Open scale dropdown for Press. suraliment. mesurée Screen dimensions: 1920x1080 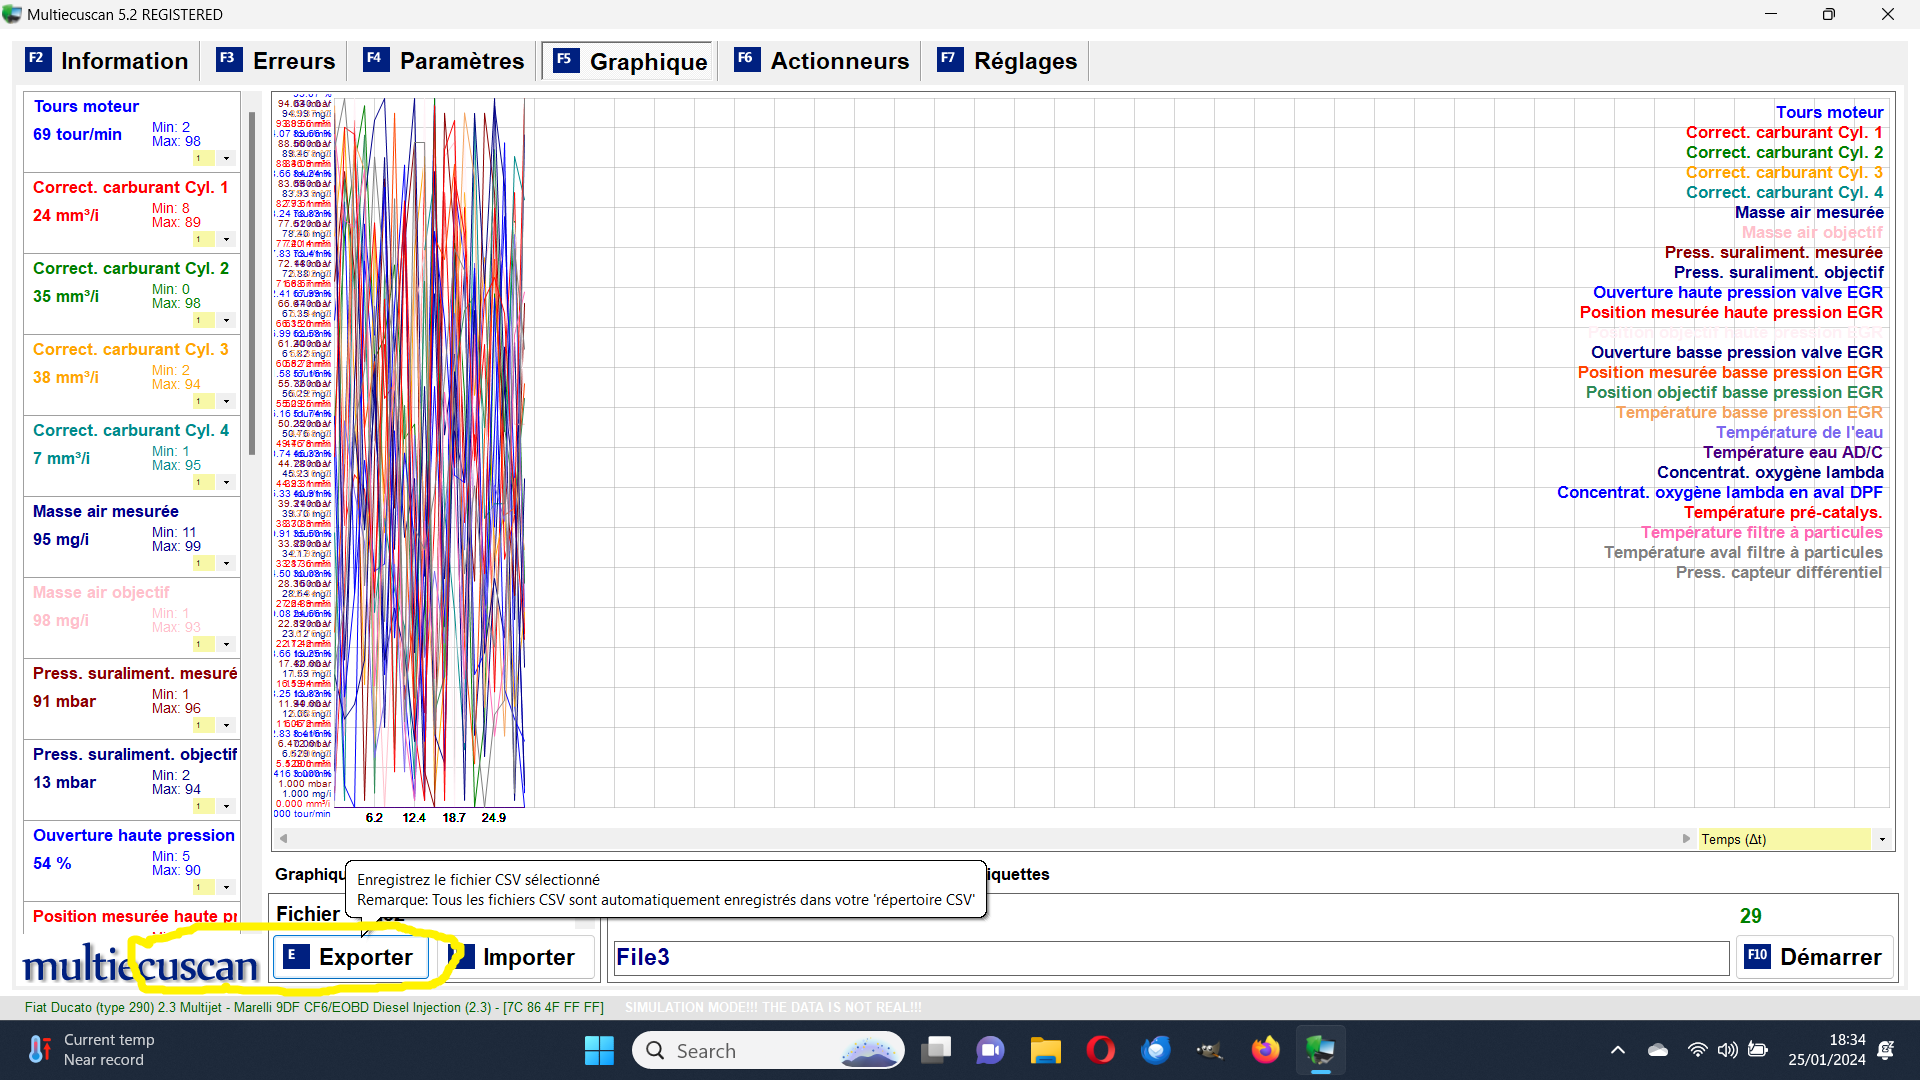[x=226, y=725]
